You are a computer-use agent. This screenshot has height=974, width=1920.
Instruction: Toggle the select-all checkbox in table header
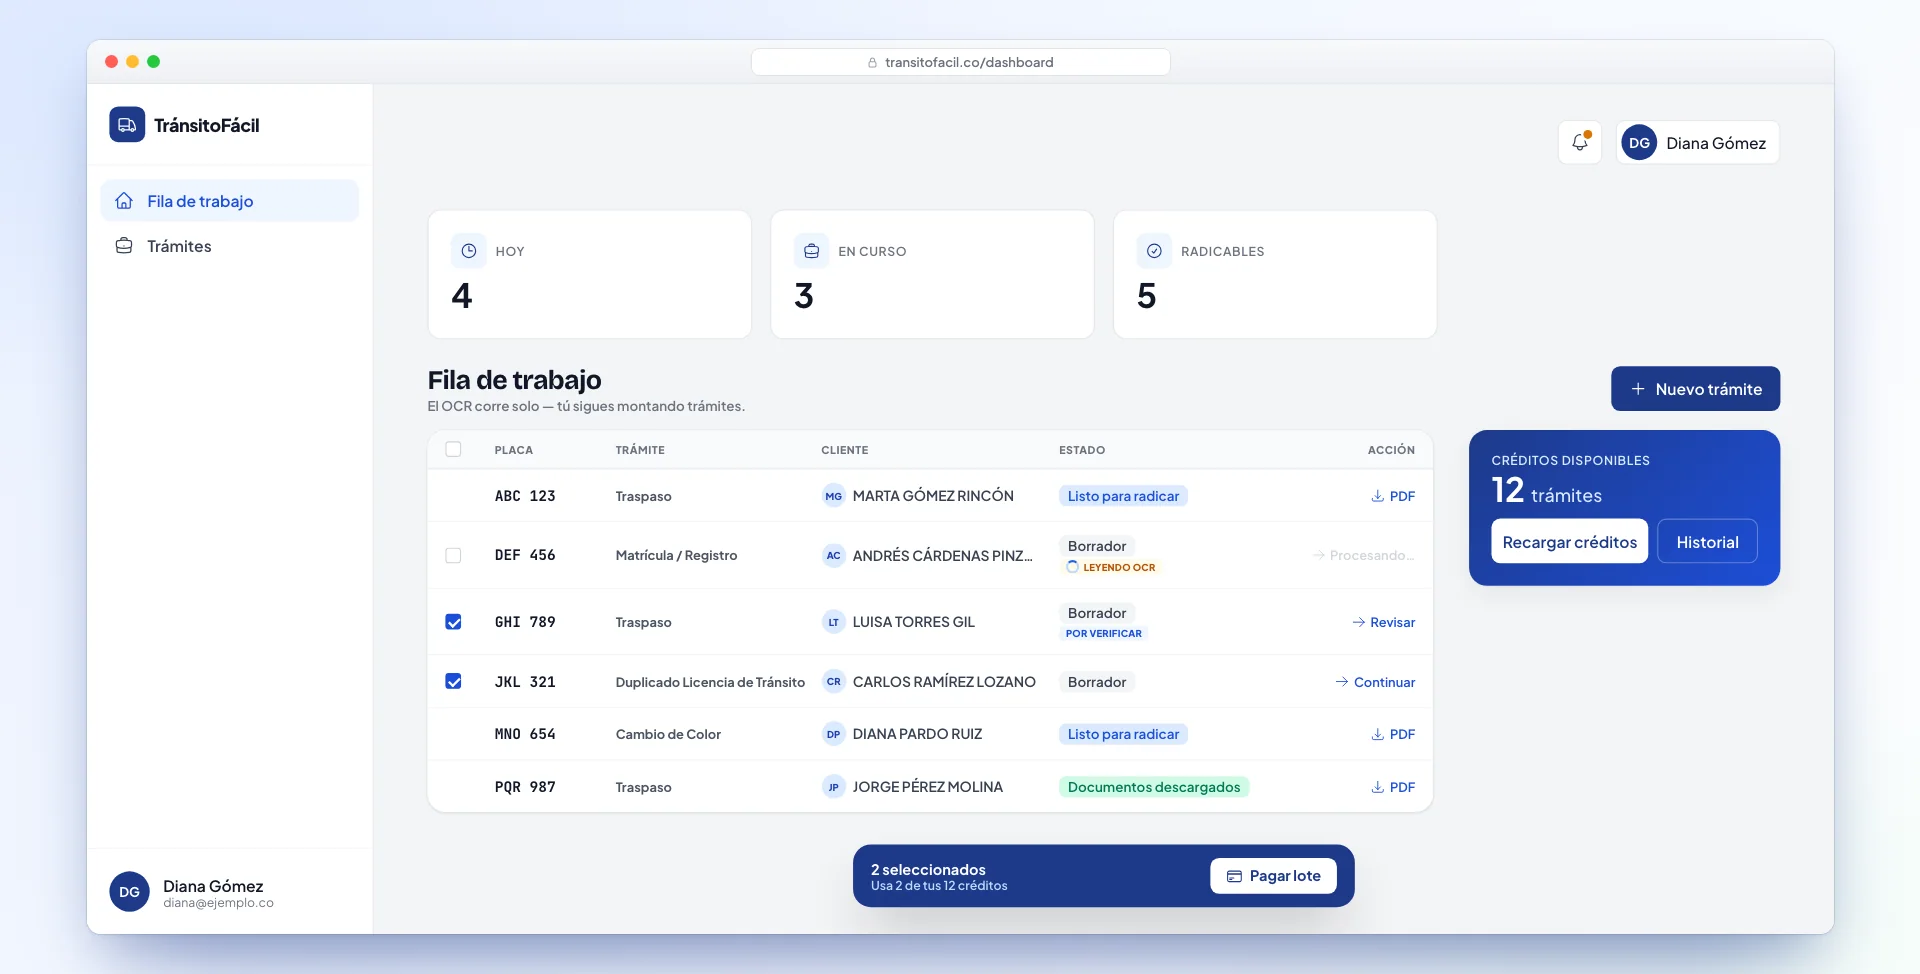pyautogui.click(x=453, y=449)
